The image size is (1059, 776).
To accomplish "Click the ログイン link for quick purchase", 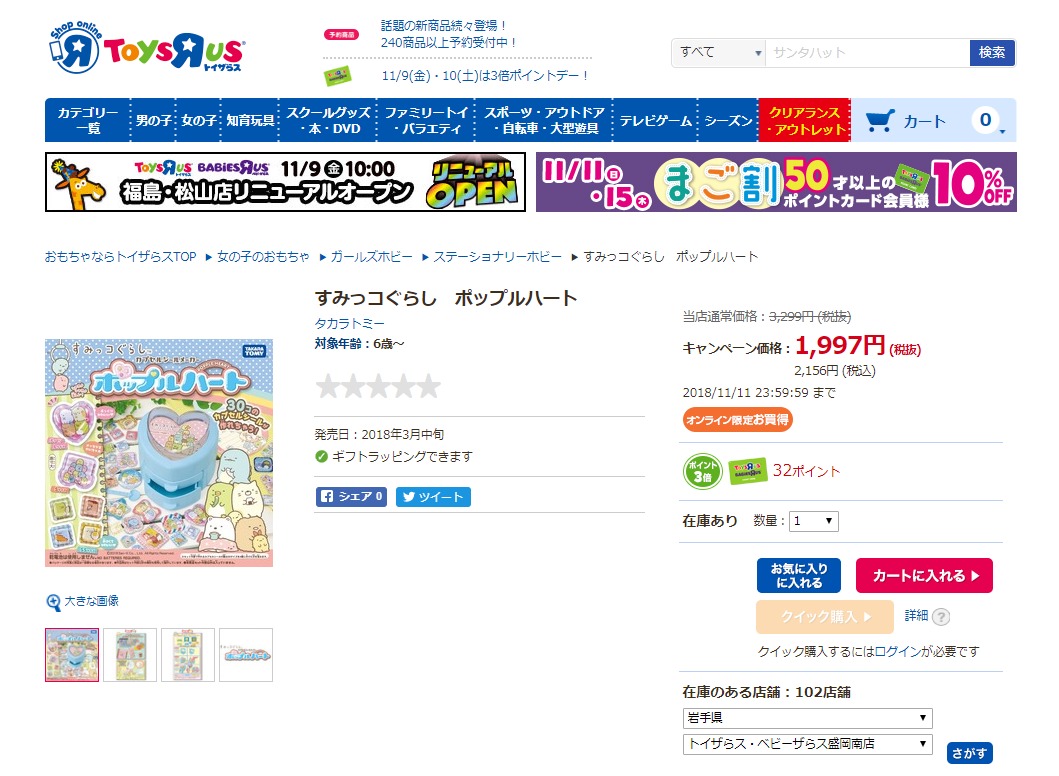I will coord(898,652).
